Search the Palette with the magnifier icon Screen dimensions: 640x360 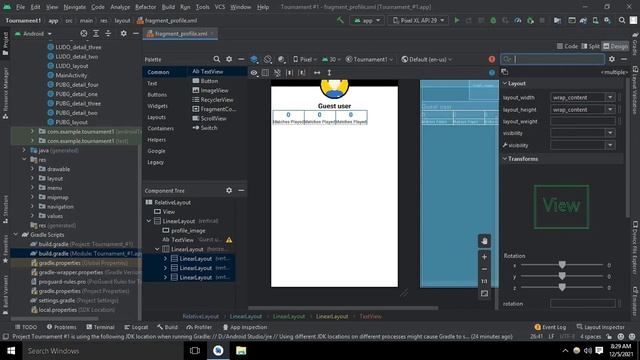click(x=217, y=59)
